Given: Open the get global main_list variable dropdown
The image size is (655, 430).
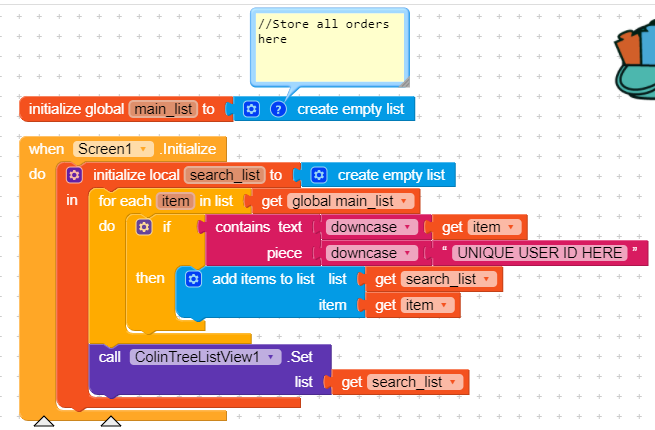Looking at the screenshot, I should [x=404, y=201].
